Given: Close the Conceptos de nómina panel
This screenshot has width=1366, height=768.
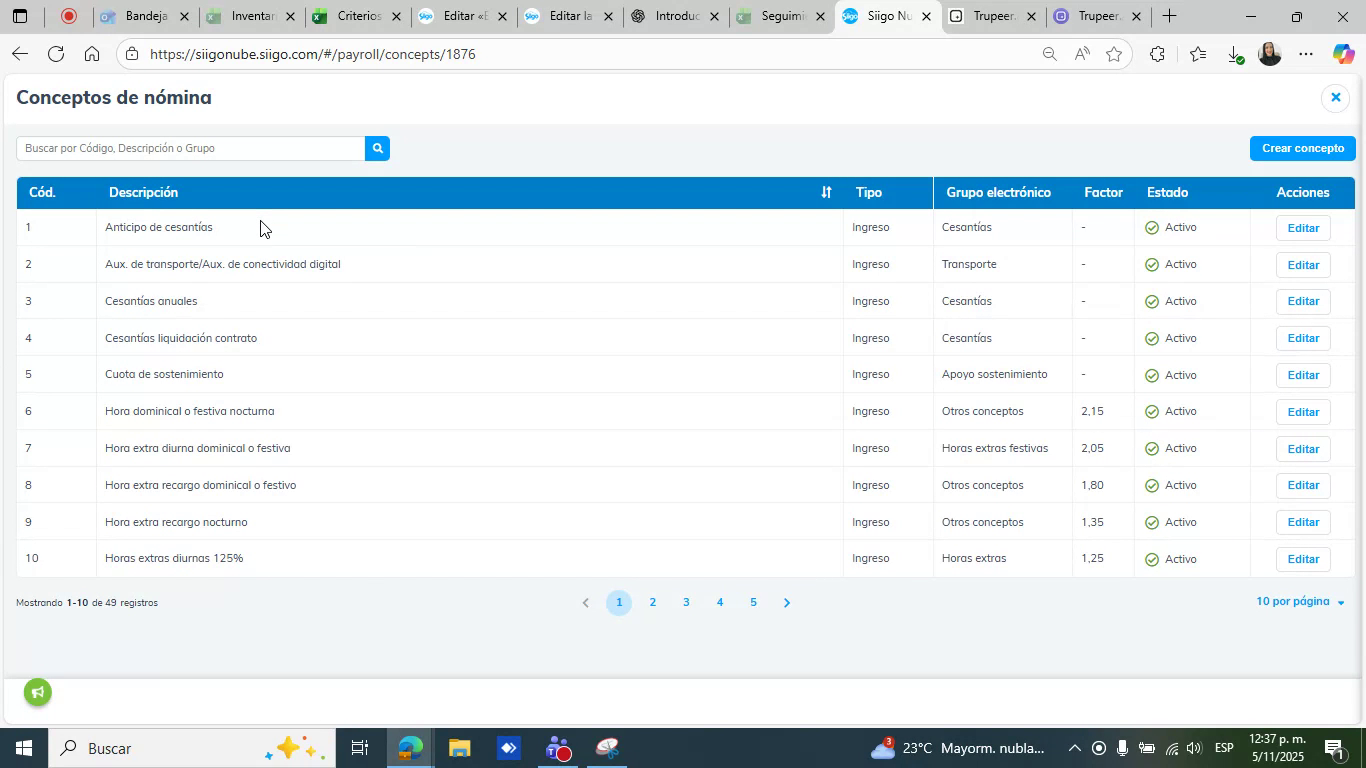Looking at the screenshot, I should 1335,97.
